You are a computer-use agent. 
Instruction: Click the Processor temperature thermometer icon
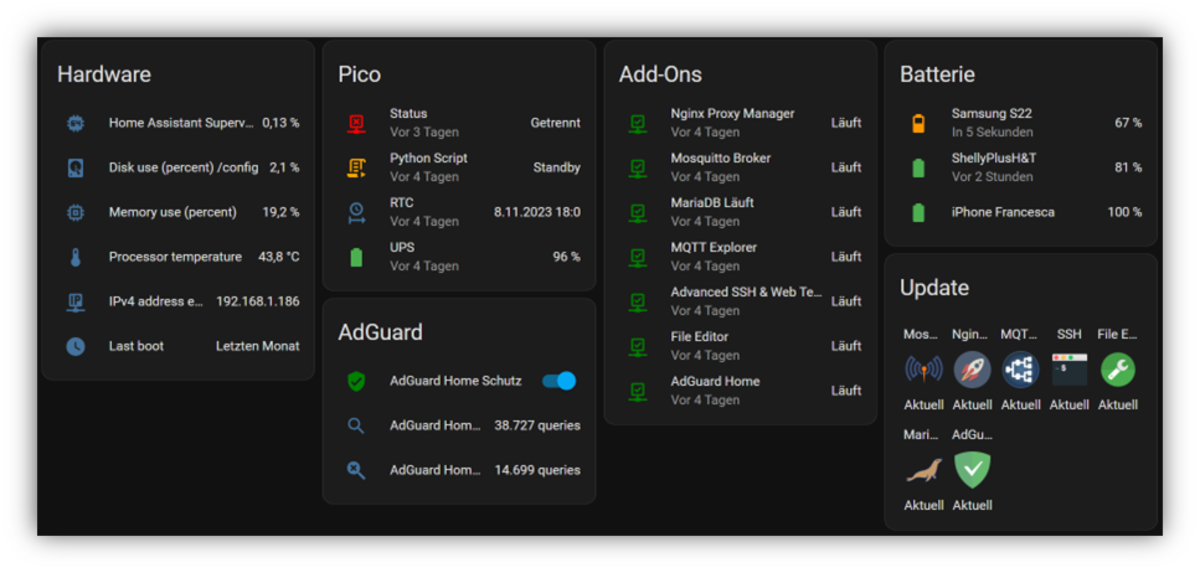pyautogui.click(x=76, y=257)
